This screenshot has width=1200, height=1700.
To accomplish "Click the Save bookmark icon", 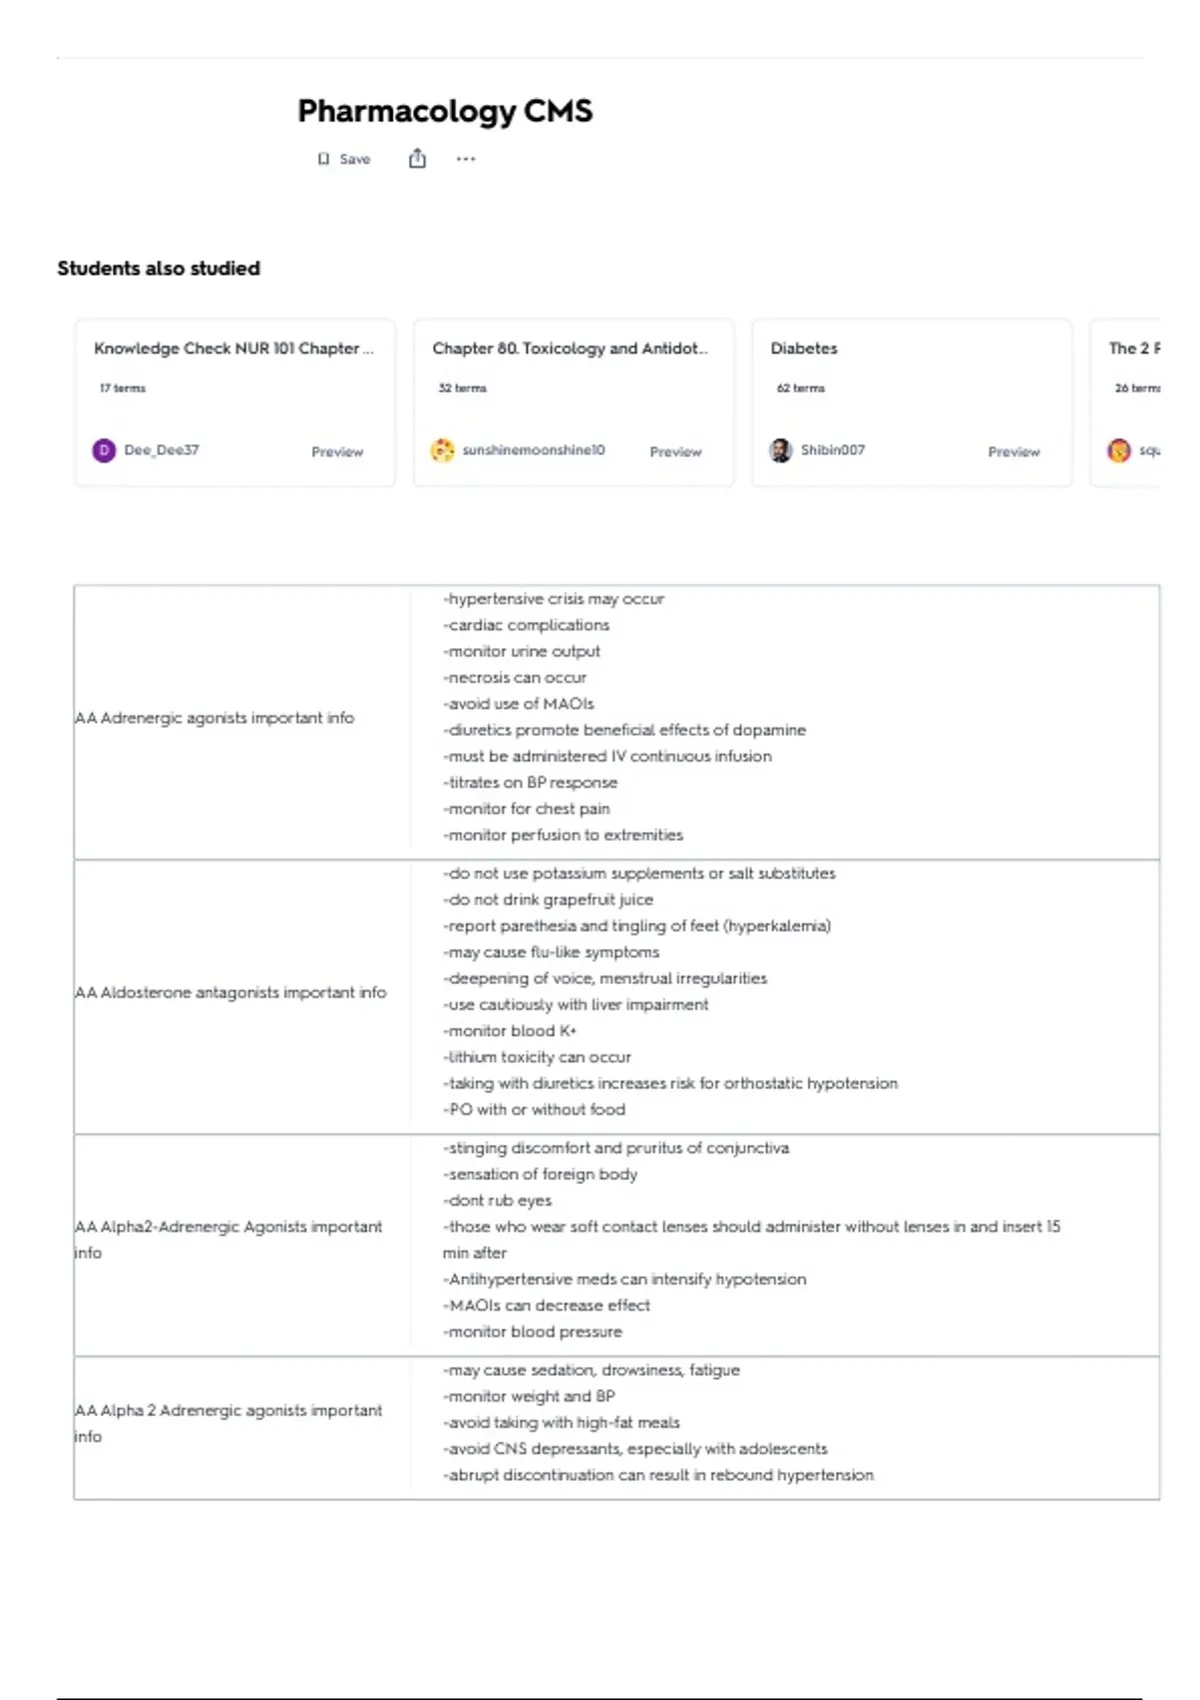I will [x=323, y=159].
